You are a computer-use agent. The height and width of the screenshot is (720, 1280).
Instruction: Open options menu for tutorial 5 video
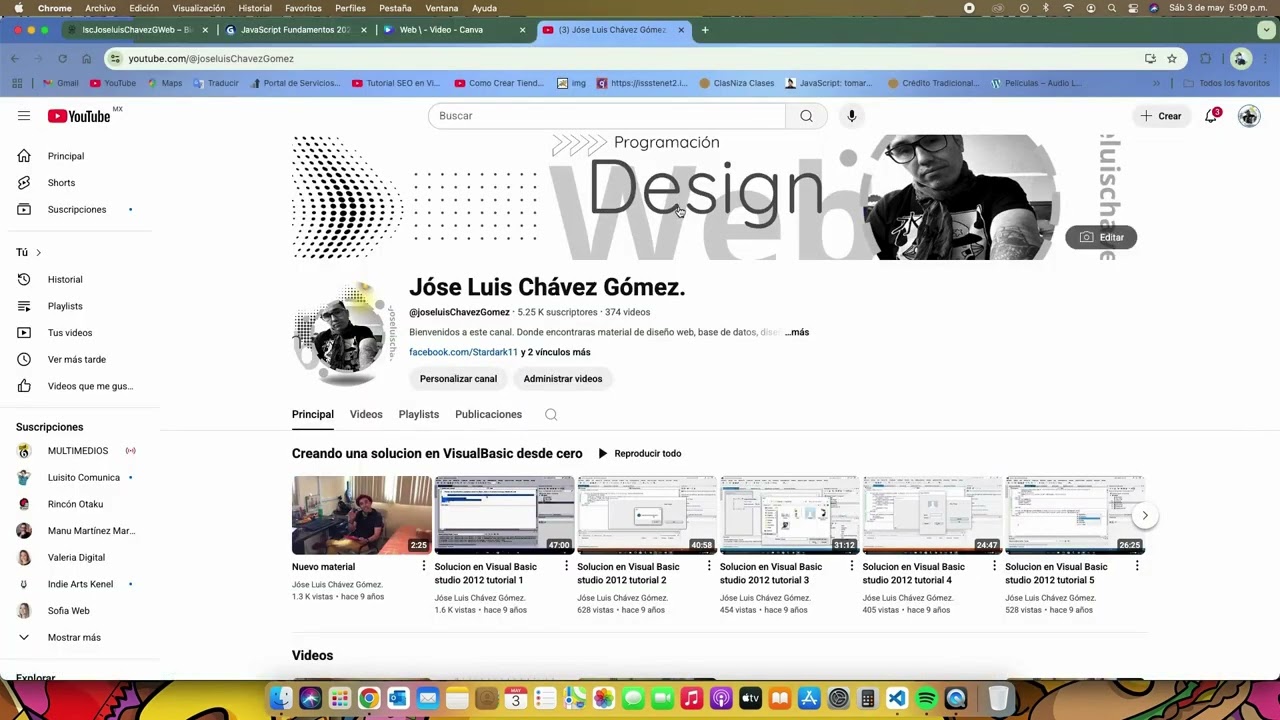coord(1137,567)
